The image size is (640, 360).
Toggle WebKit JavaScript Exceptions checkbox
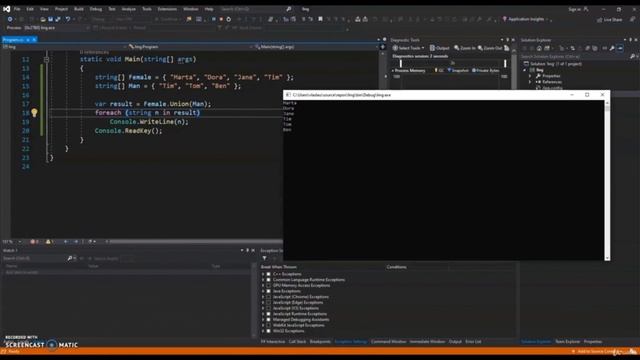[x=269, y=326]
